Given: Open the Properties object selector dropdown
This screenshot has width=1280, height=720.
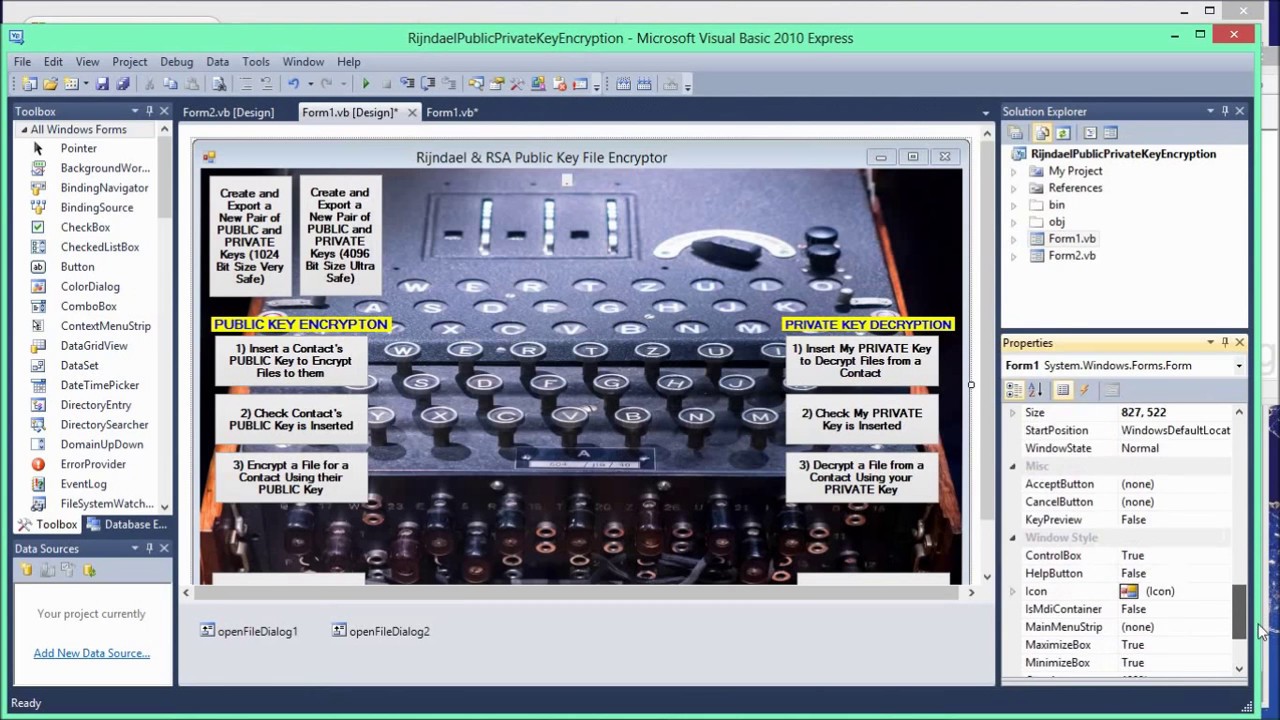Looking at the screenshot, I should coord(1238,366).
